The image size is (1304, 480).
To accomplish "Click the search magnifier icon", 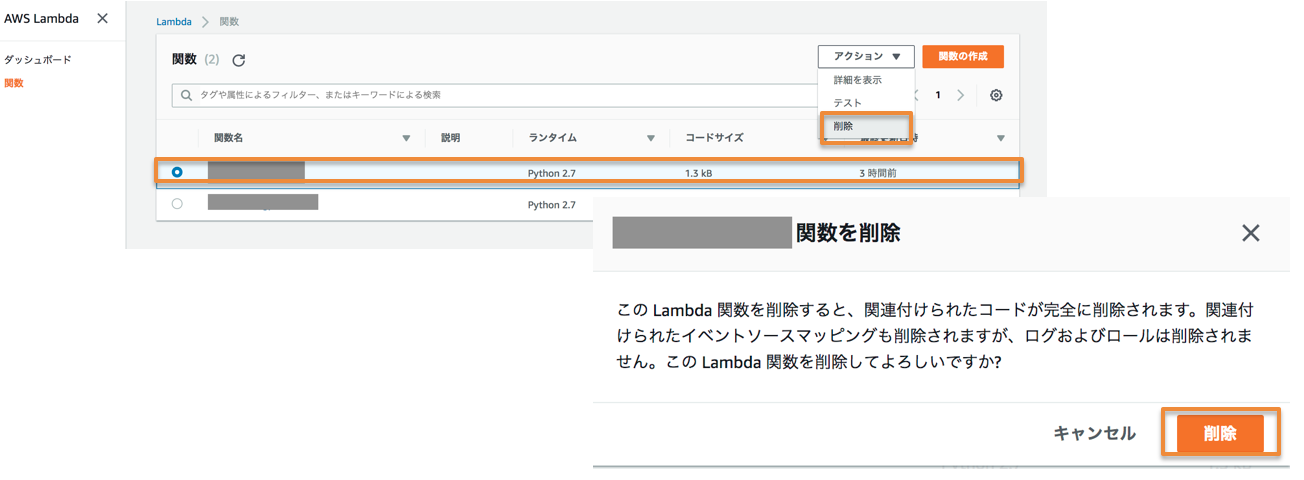I will click(186, 95).
